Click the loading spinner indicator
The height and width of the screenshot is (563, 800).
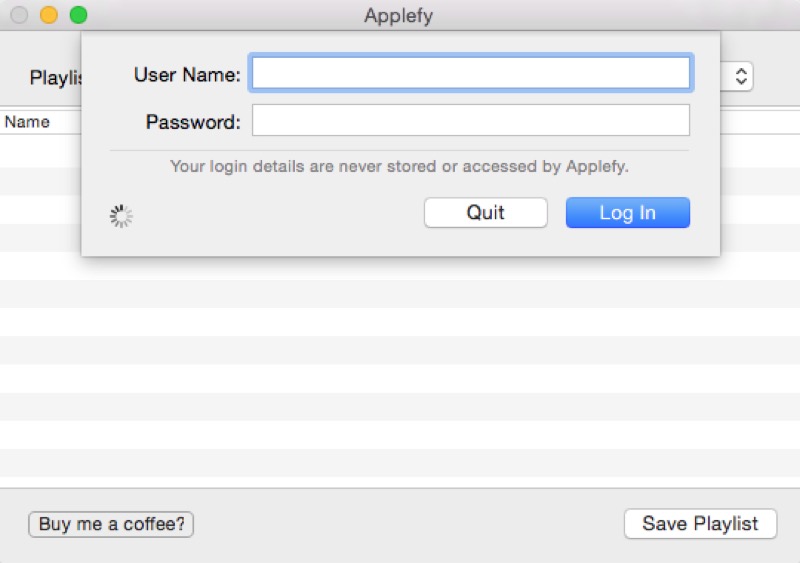[x=121, y=216]
